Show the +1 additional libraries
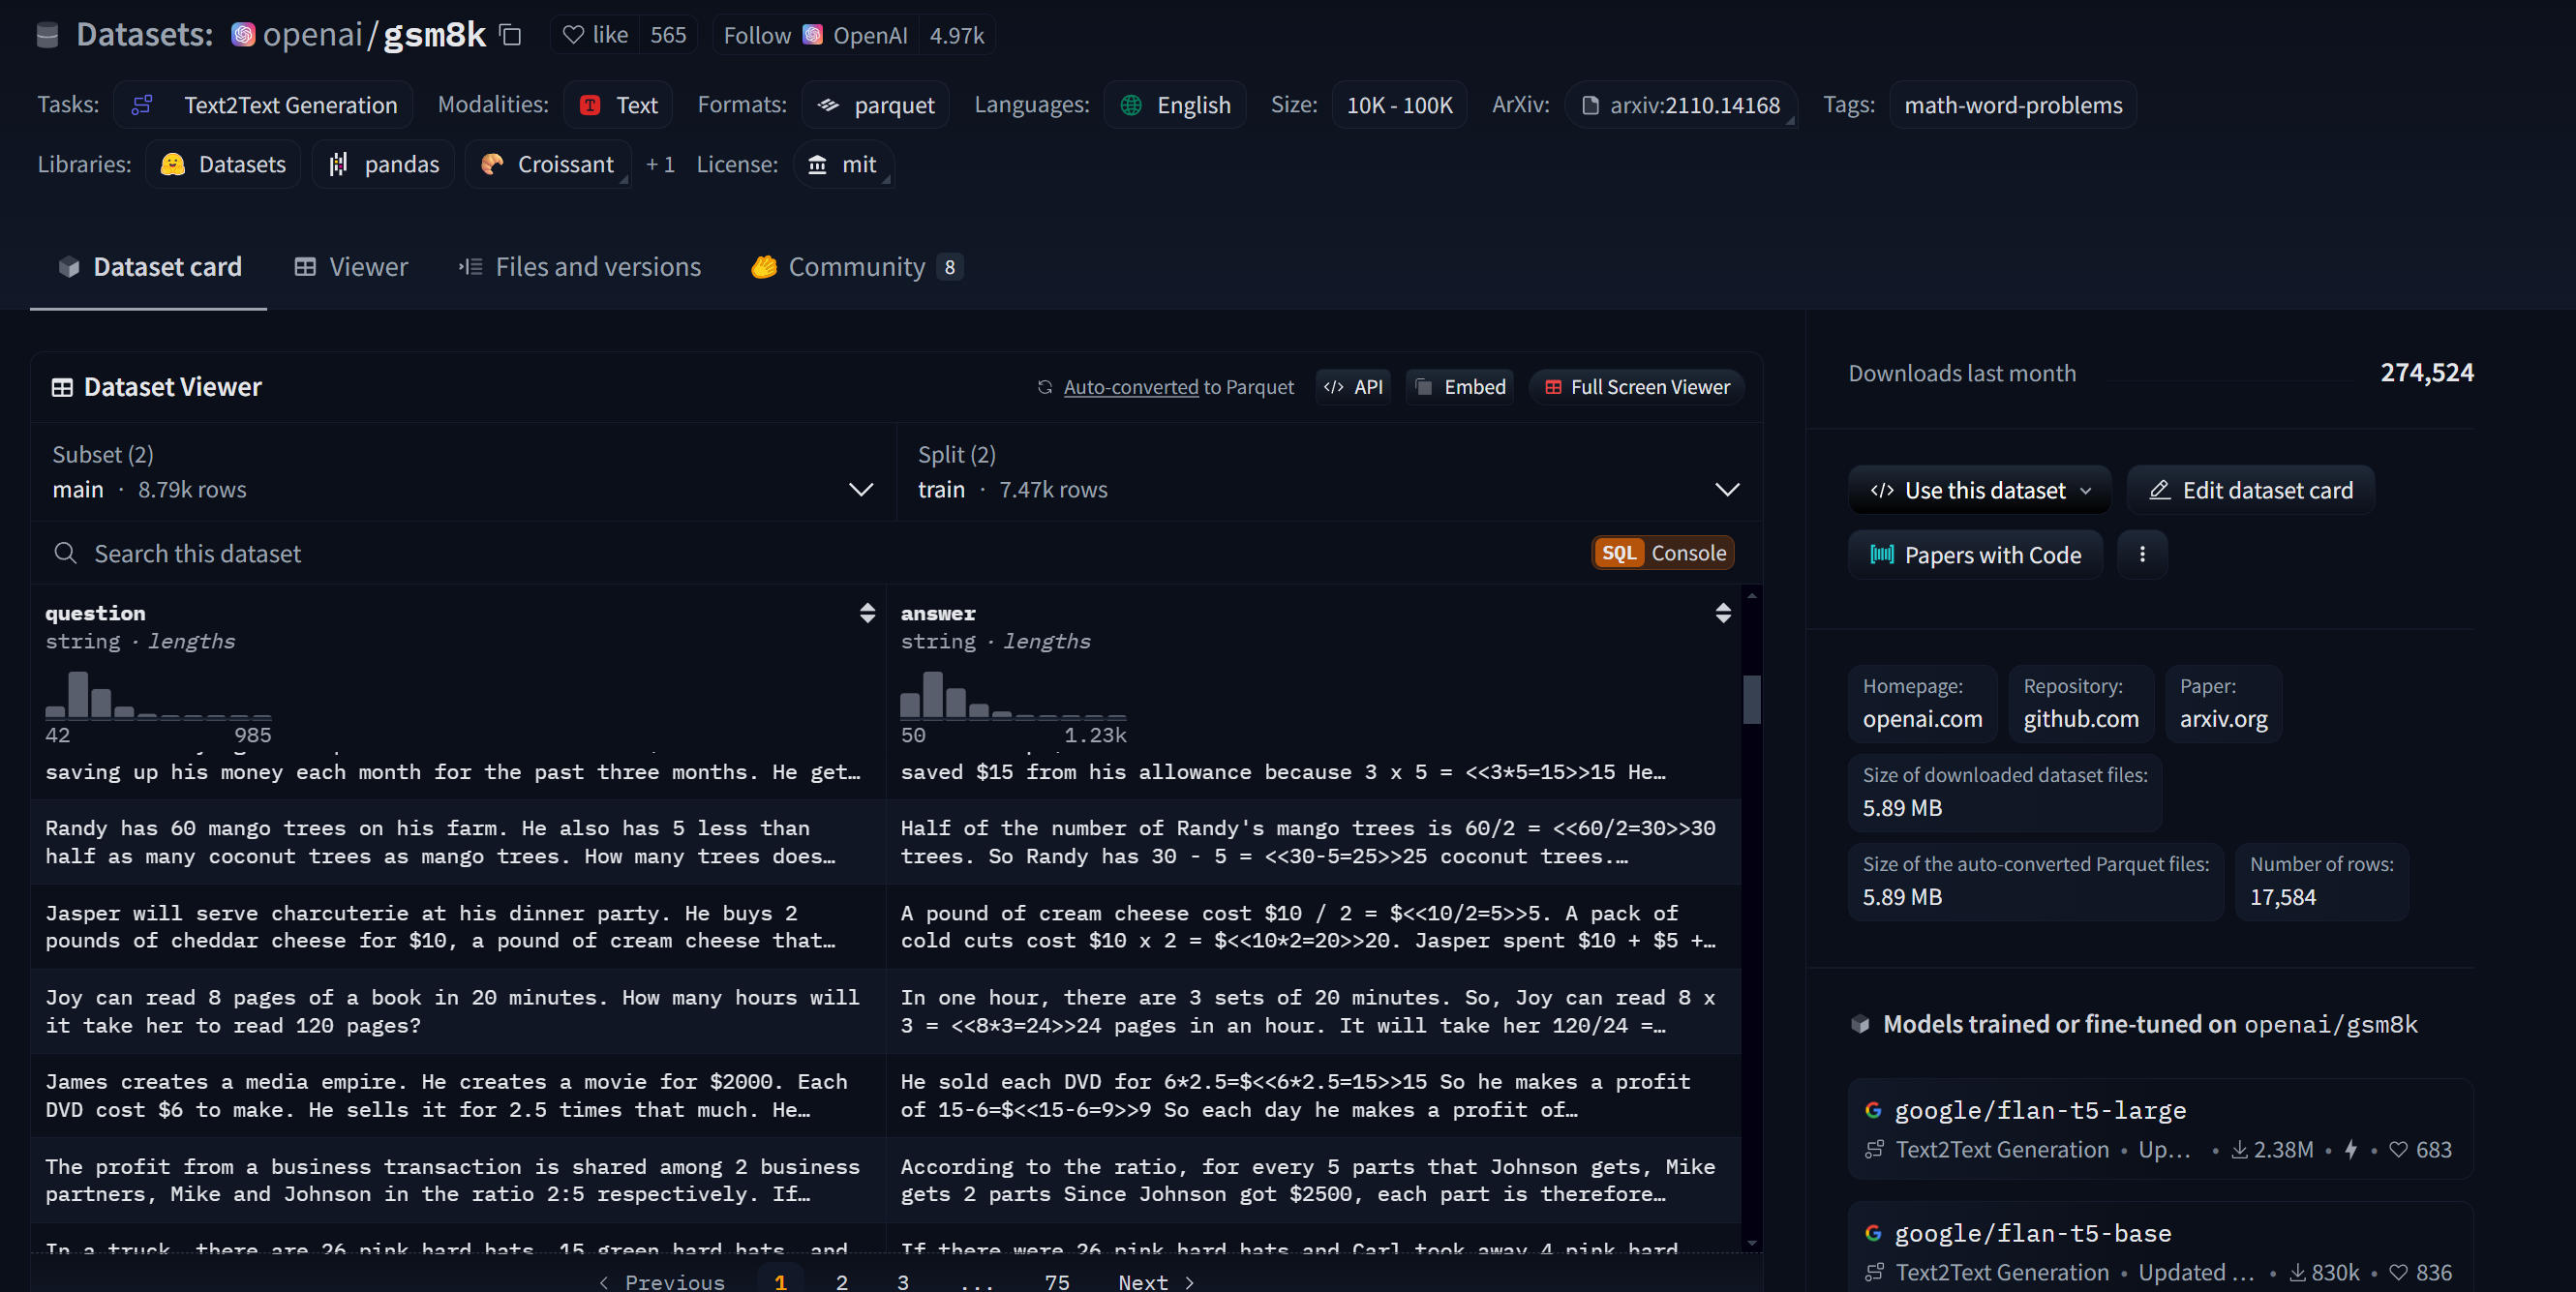The image size is (2576, 1292). coord(660,164)
